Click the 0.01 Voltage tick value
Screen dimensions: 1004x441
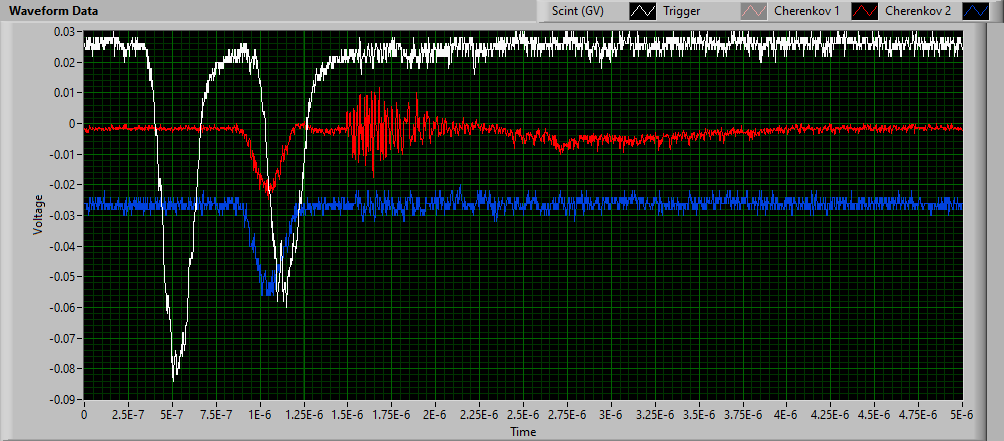(66, 93)
